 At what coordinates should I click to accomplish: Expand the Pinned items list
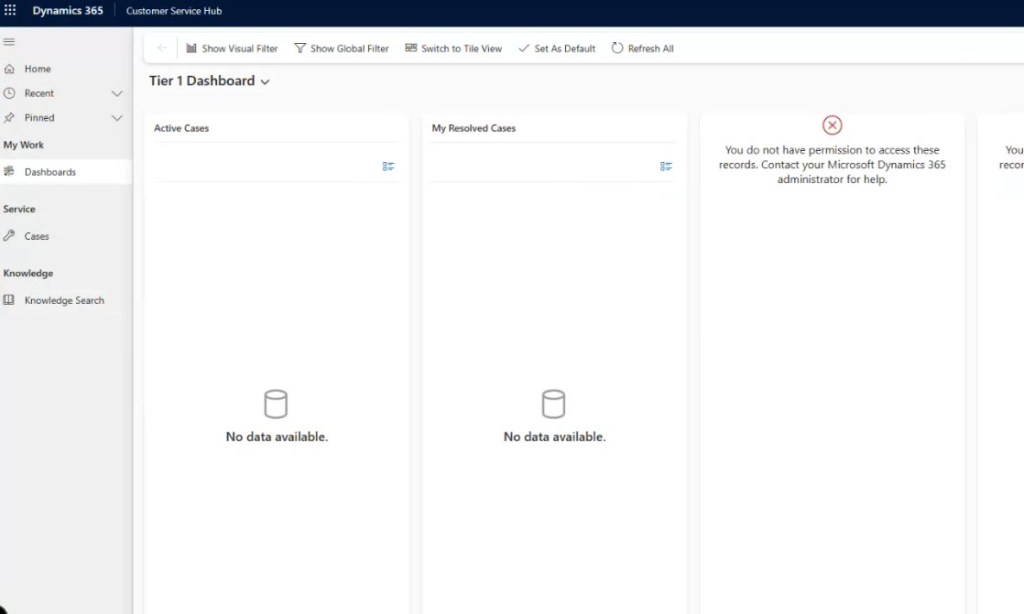(116, 118)
